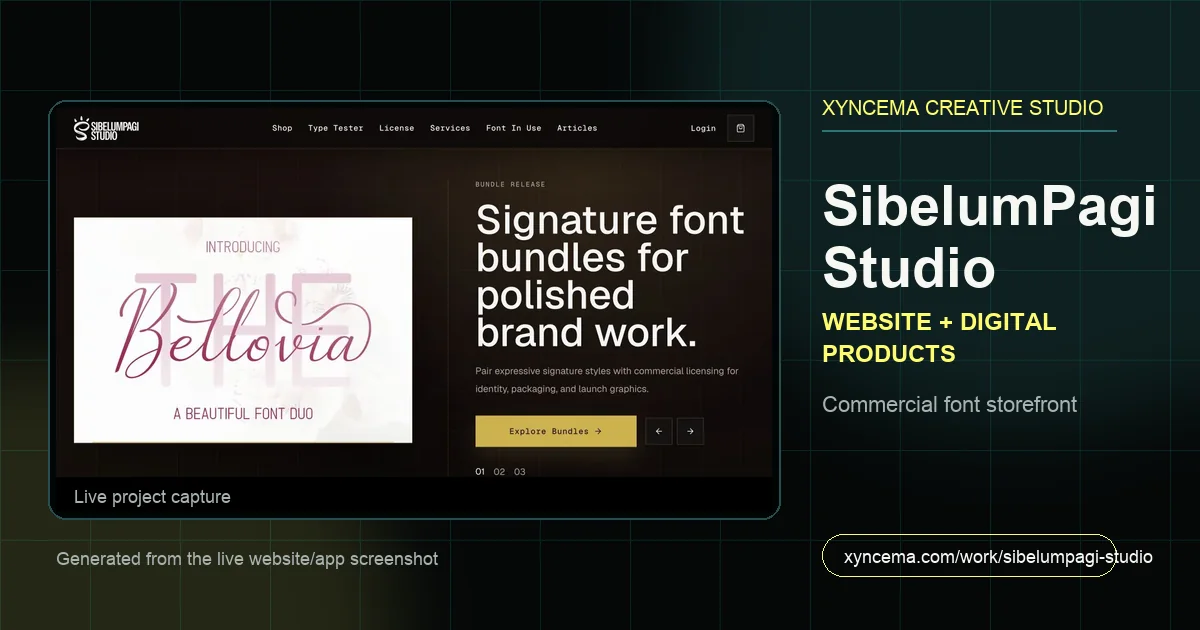Open the Shop menu item
Image resolution: width=1200 pixels, height=630 pixels.
(282, 128)
